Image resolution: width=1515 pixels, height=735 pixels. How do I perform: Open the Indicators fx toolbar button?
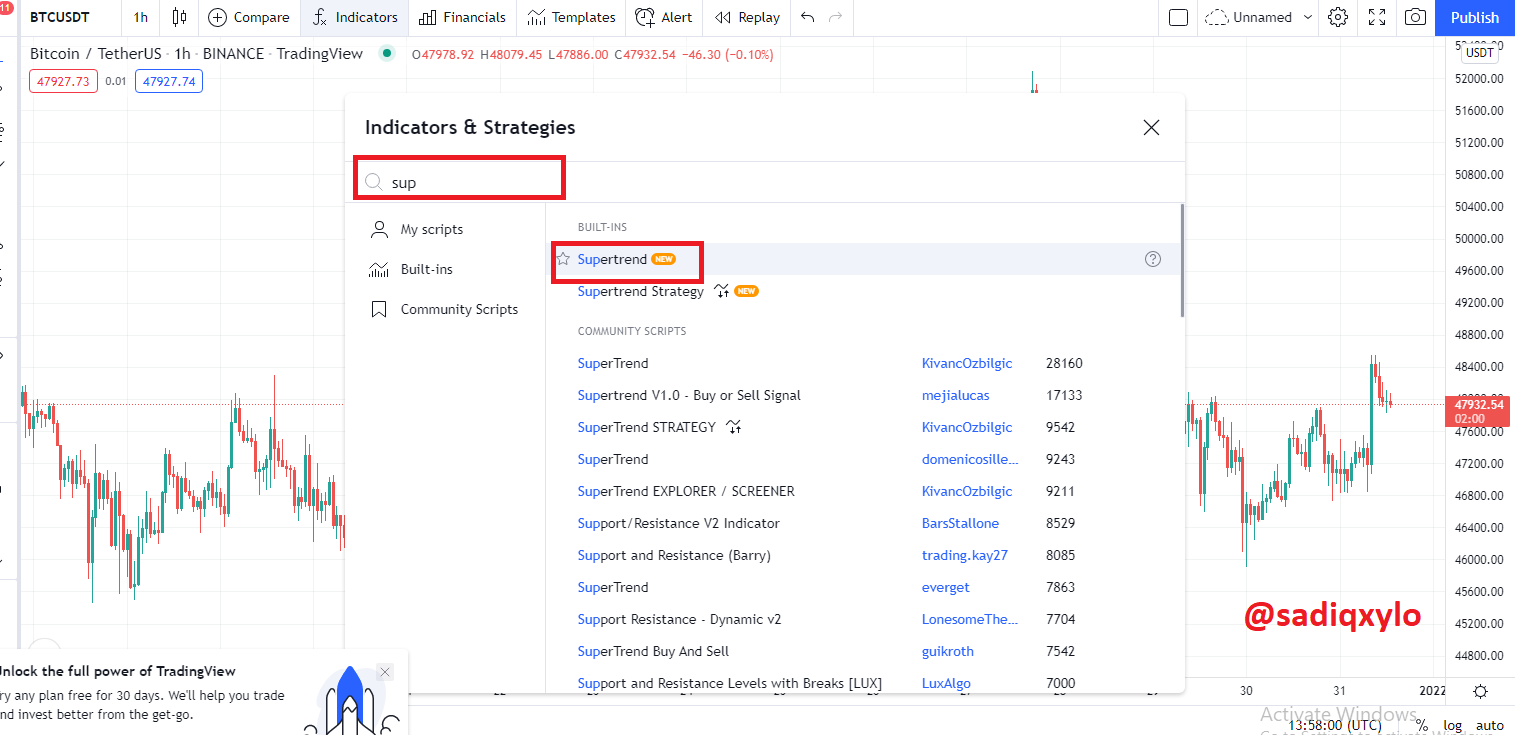(x=355, y=17)
